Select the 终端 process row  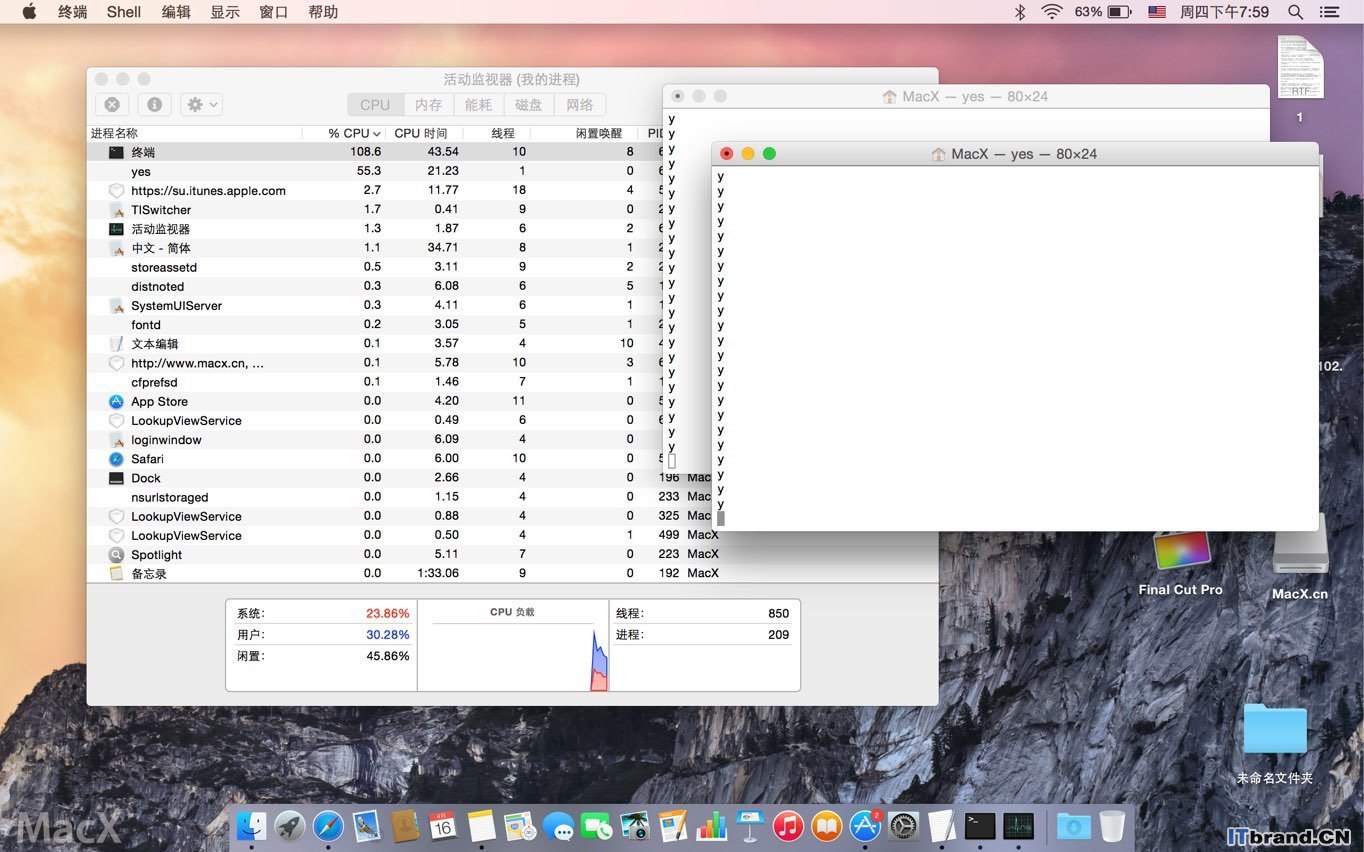(x=375, y=152)
